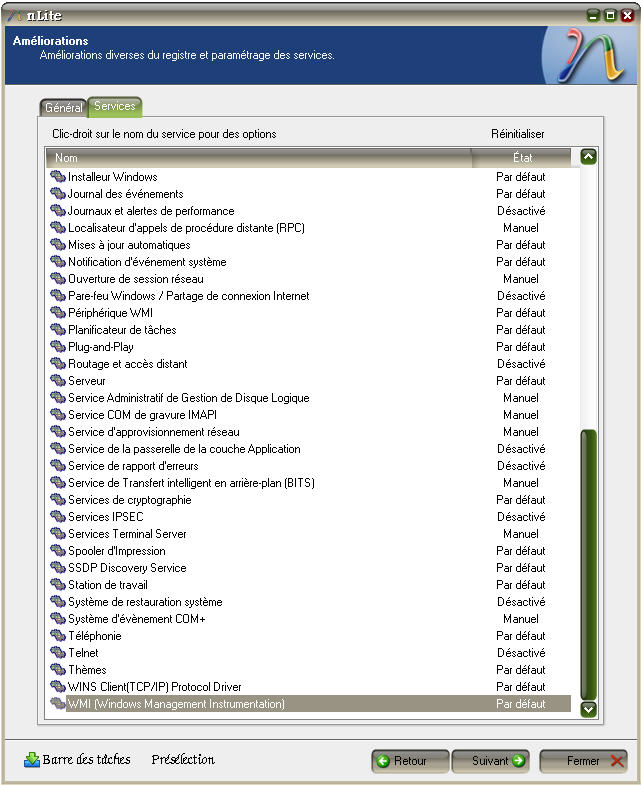Click the gear icon next to Plug-and-Play
641x785 pixels.
pos(58,346)
